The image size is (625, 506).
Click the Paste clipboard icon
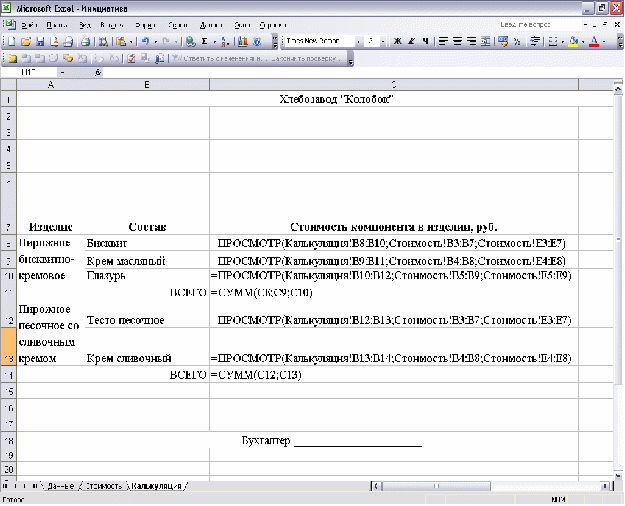pos(122,41)
